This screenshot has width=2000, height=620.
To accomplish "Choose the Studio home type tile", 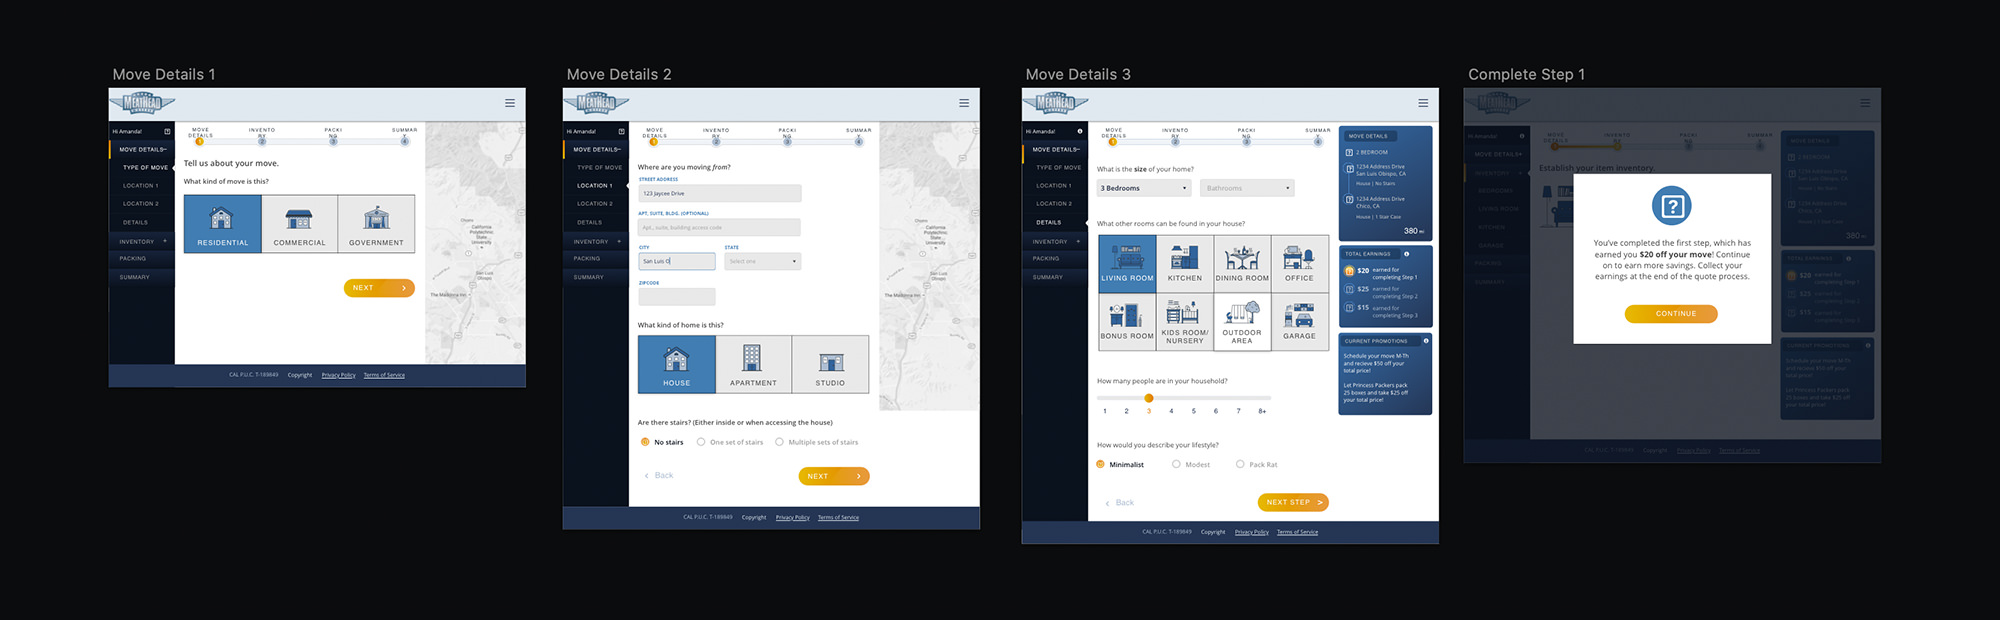I will pos(830,364).
